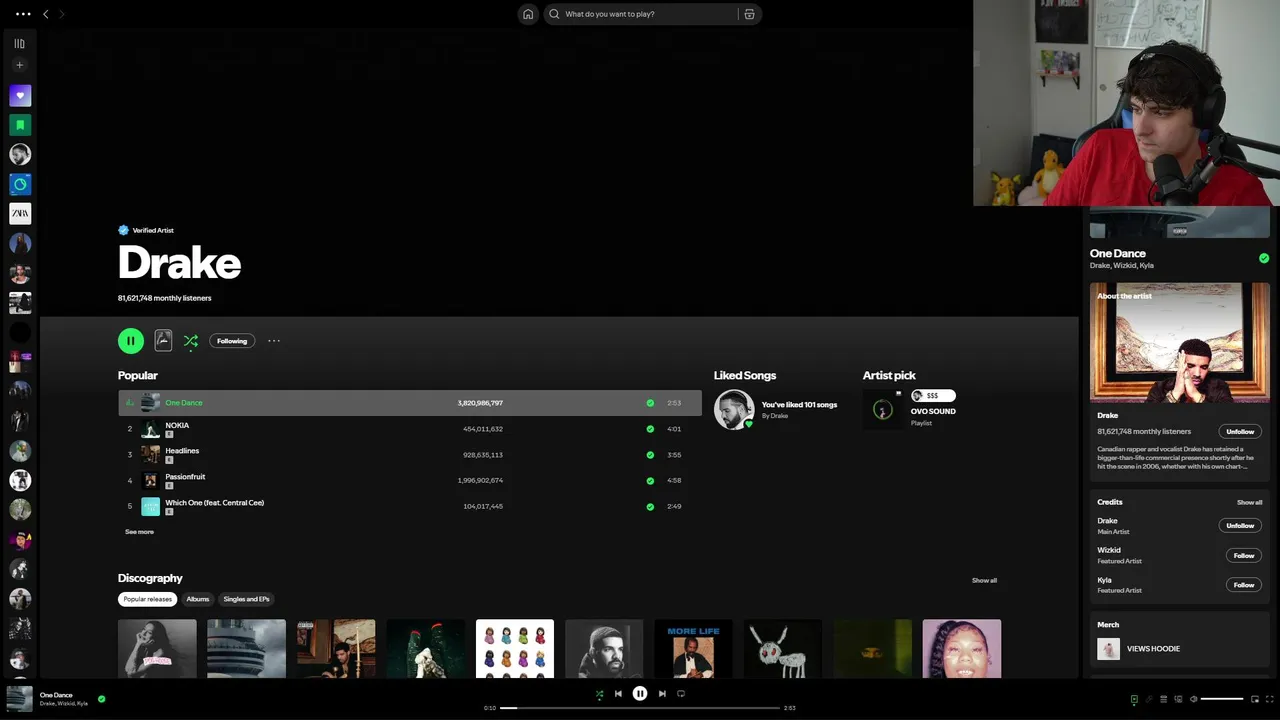Open the blue circular playlist in sidebar
The height and width of the screenshot is (720, 1280).
click(20, 184)
